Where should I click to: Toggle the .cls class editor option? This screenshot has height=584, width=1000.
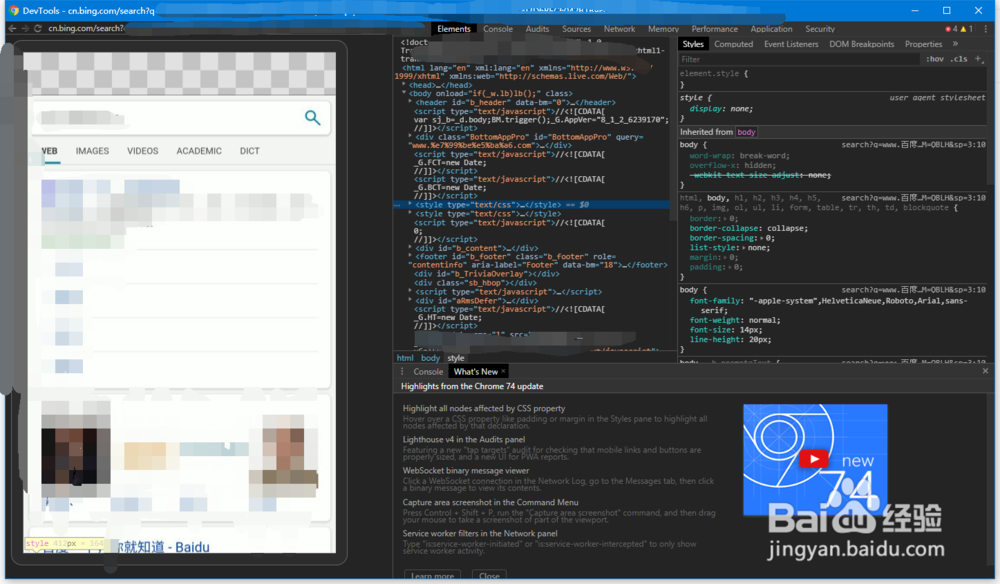click(x=959, y=59)
